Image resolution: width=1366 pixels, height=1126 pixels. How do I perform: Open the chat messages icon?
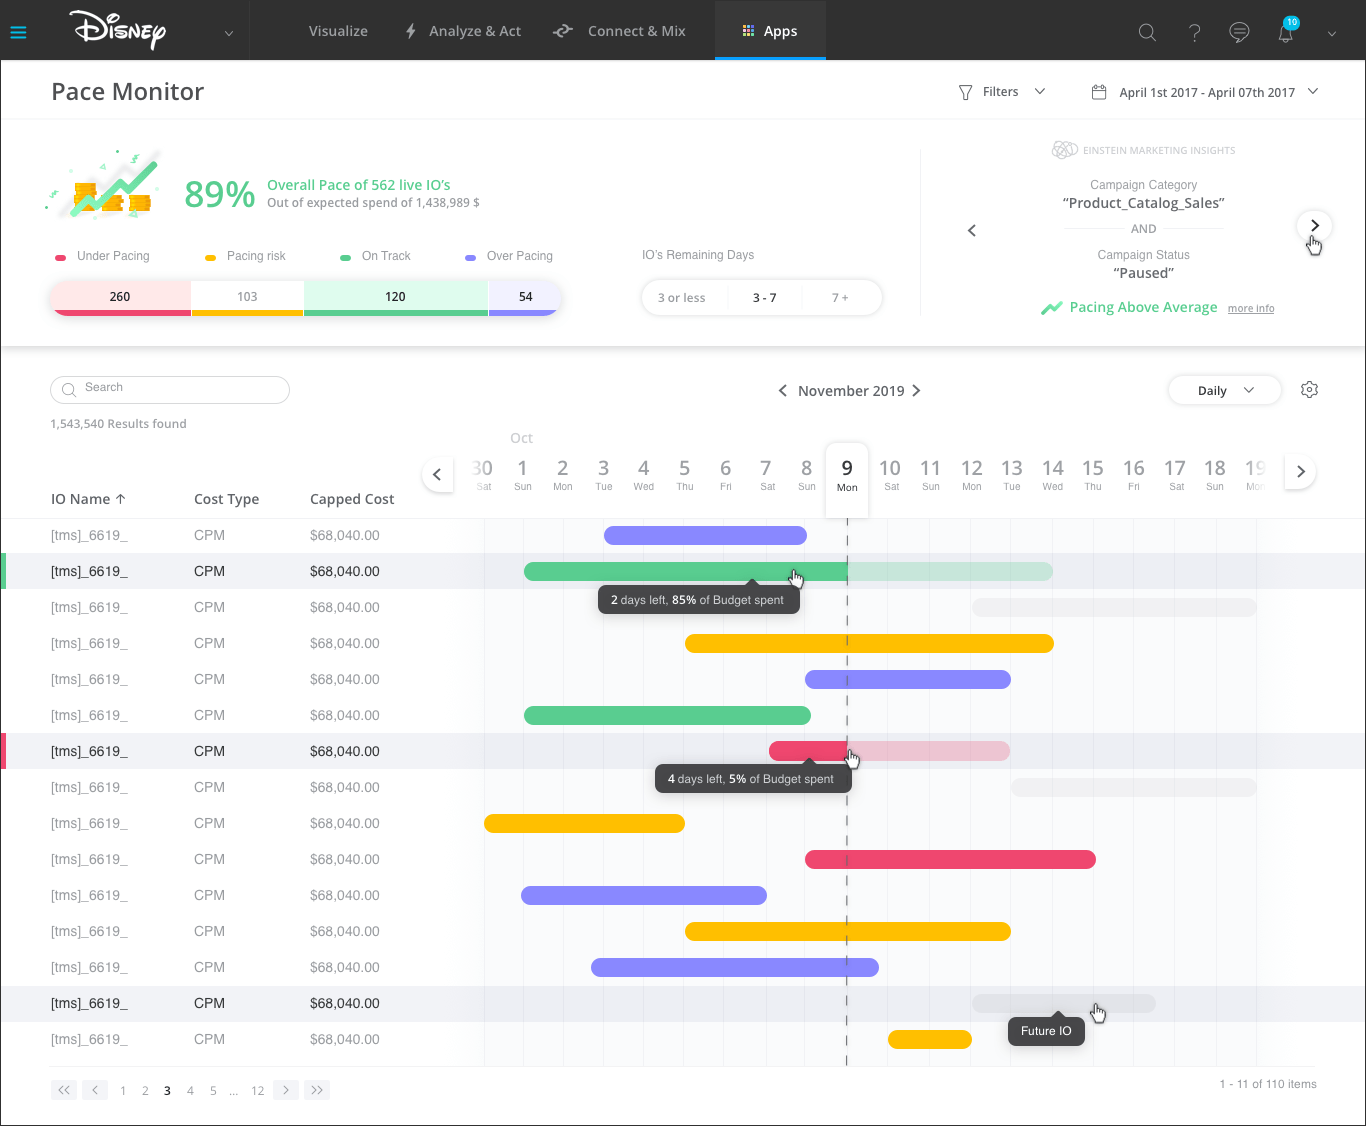click(x=1239, y=32)
